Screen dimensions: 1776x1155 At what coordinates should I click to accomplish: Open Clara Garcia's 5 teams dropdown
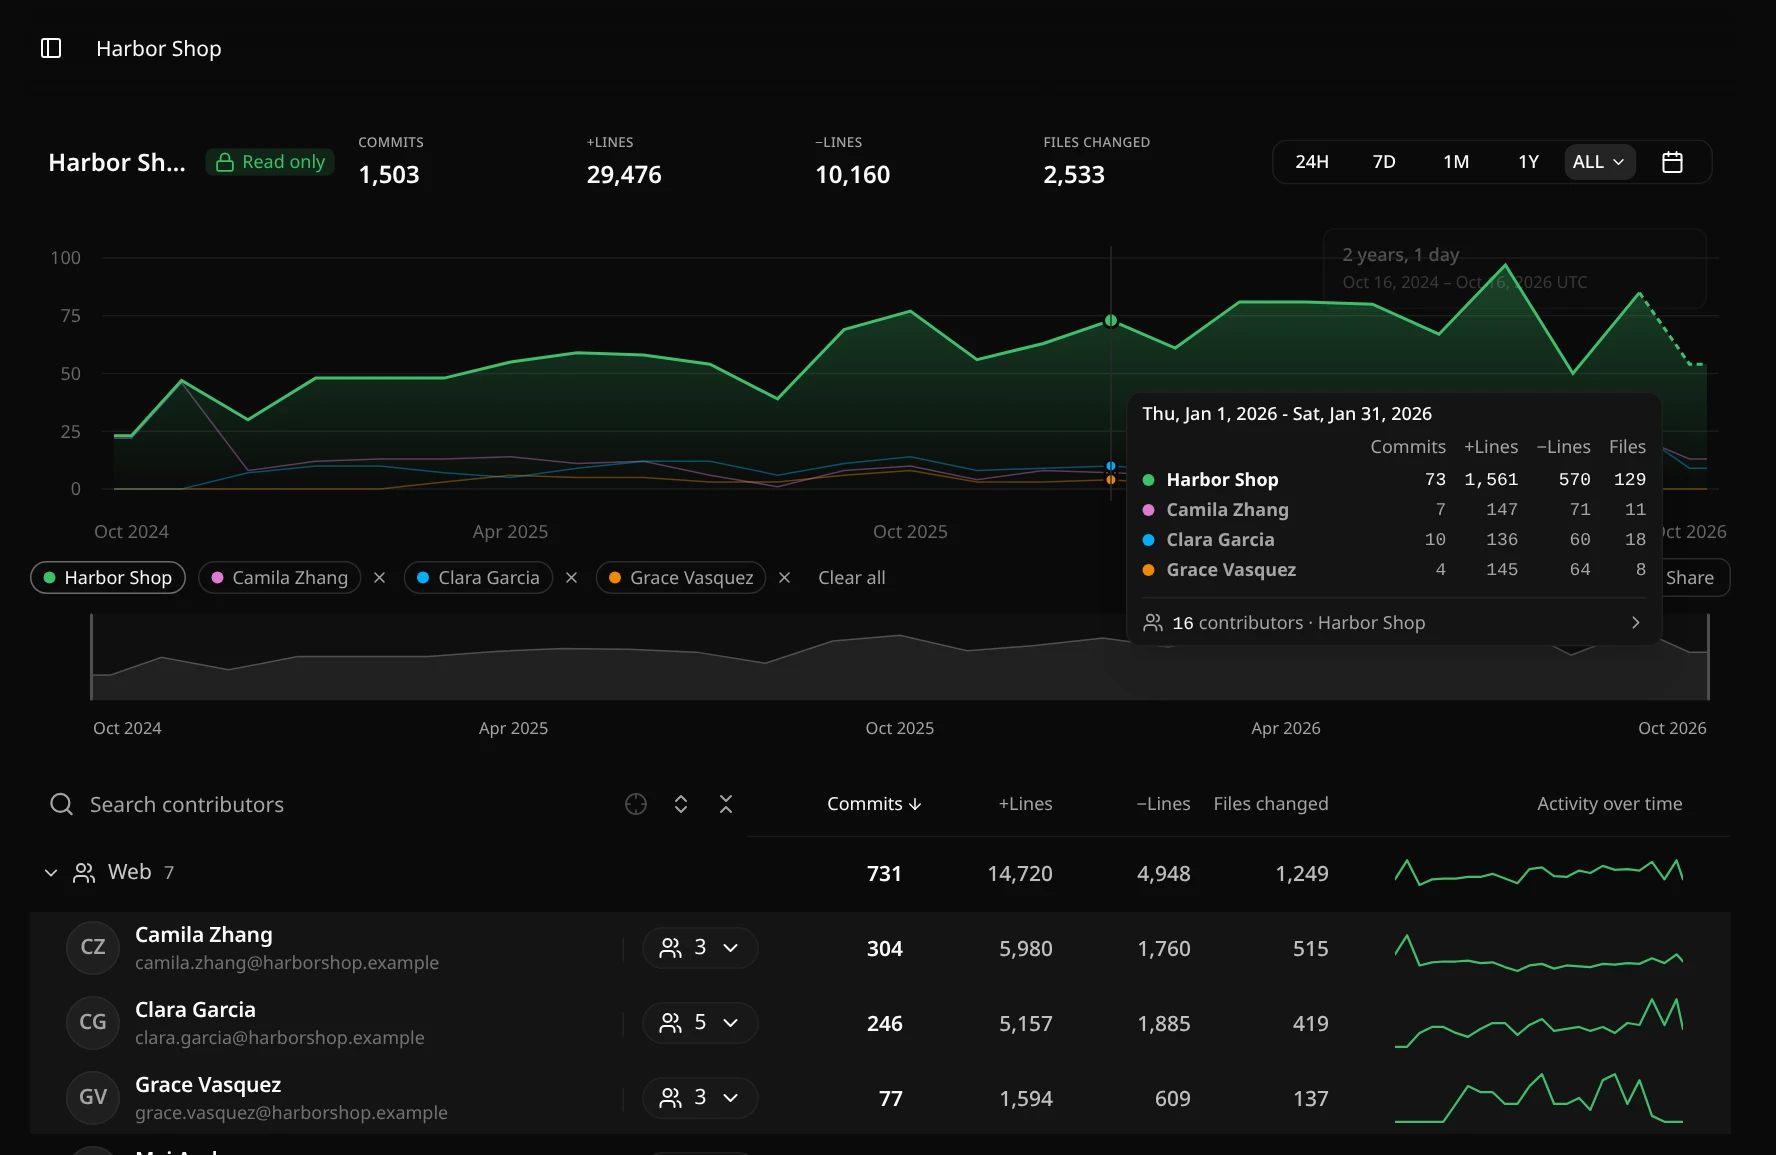pyautogui.click(x=700, y=1023)
